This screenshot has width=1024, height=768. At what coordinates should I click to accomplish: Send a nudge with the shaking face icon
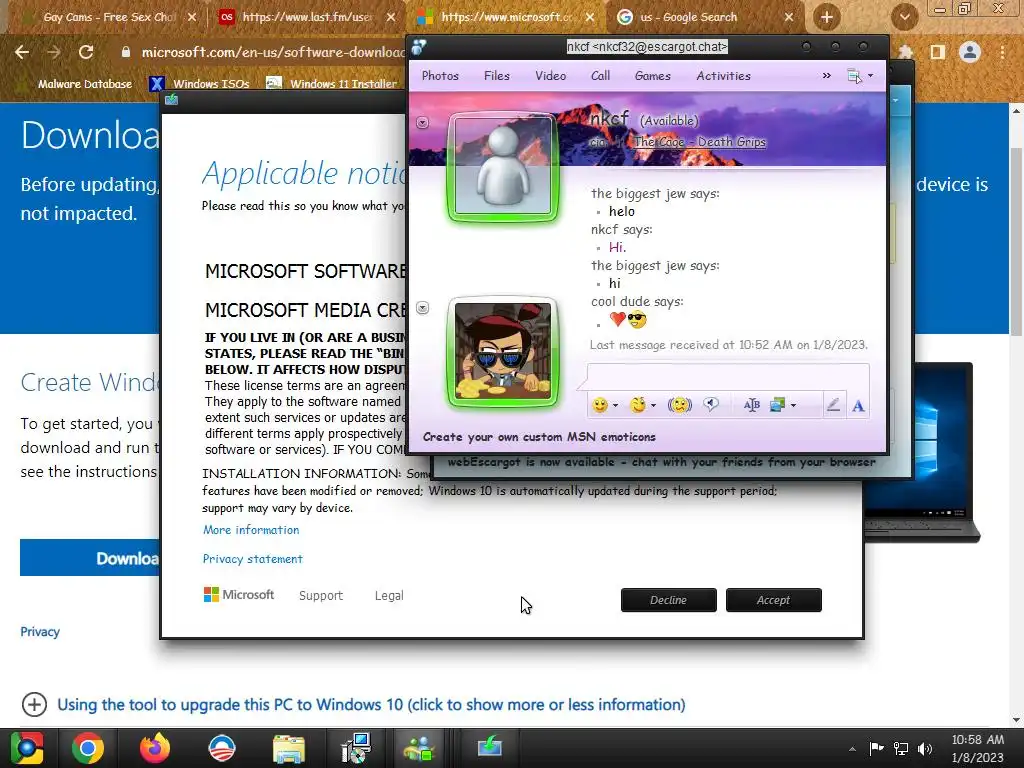680,405
